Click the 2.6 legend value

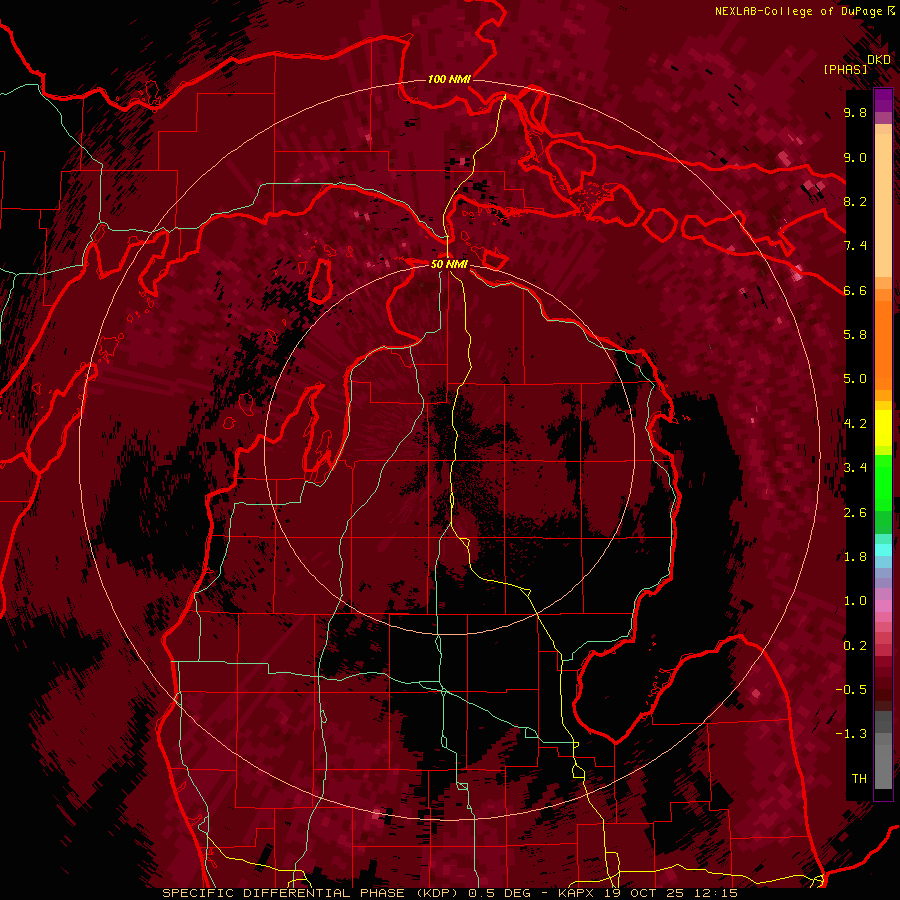click(x=855, y=513)
